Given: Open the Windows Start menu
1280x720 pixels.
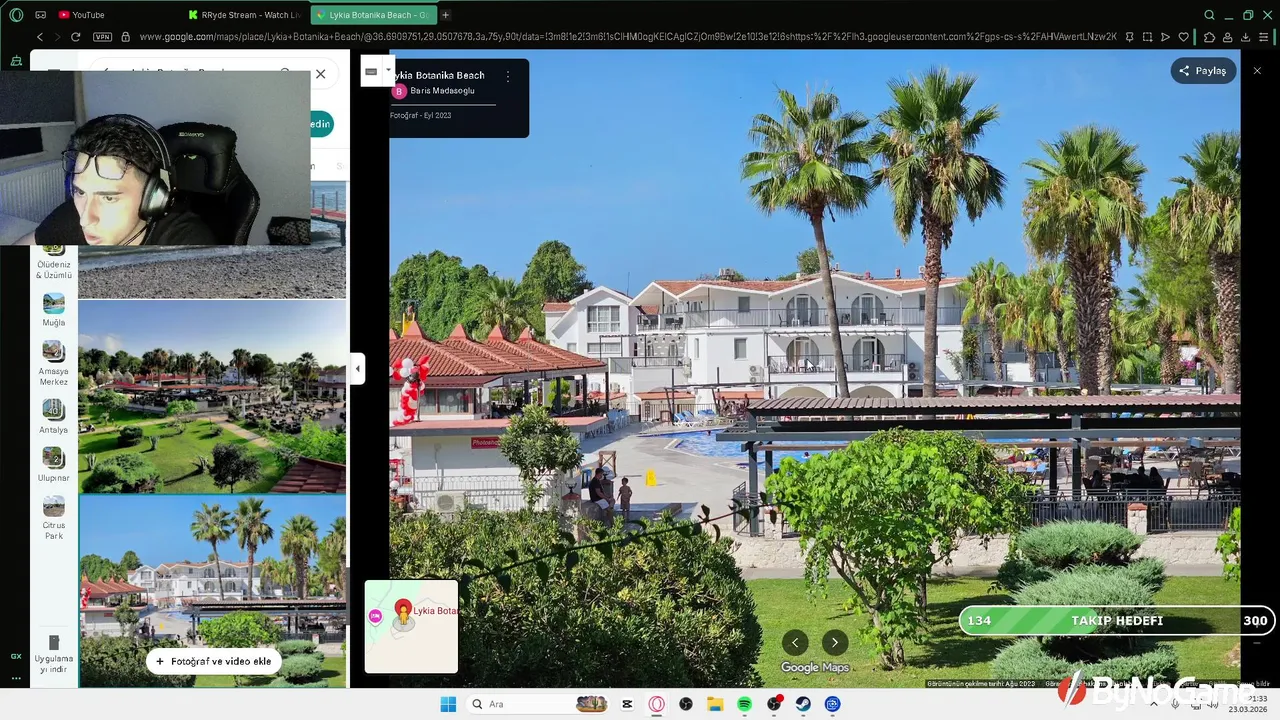Looking at the screenshot, I should [448, 704].
